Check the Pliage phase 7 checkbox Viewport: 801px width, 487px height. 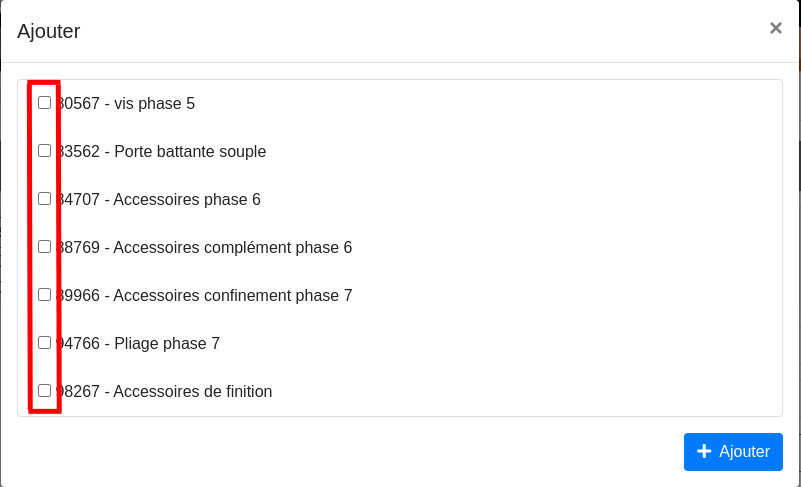tap(45, 343)
